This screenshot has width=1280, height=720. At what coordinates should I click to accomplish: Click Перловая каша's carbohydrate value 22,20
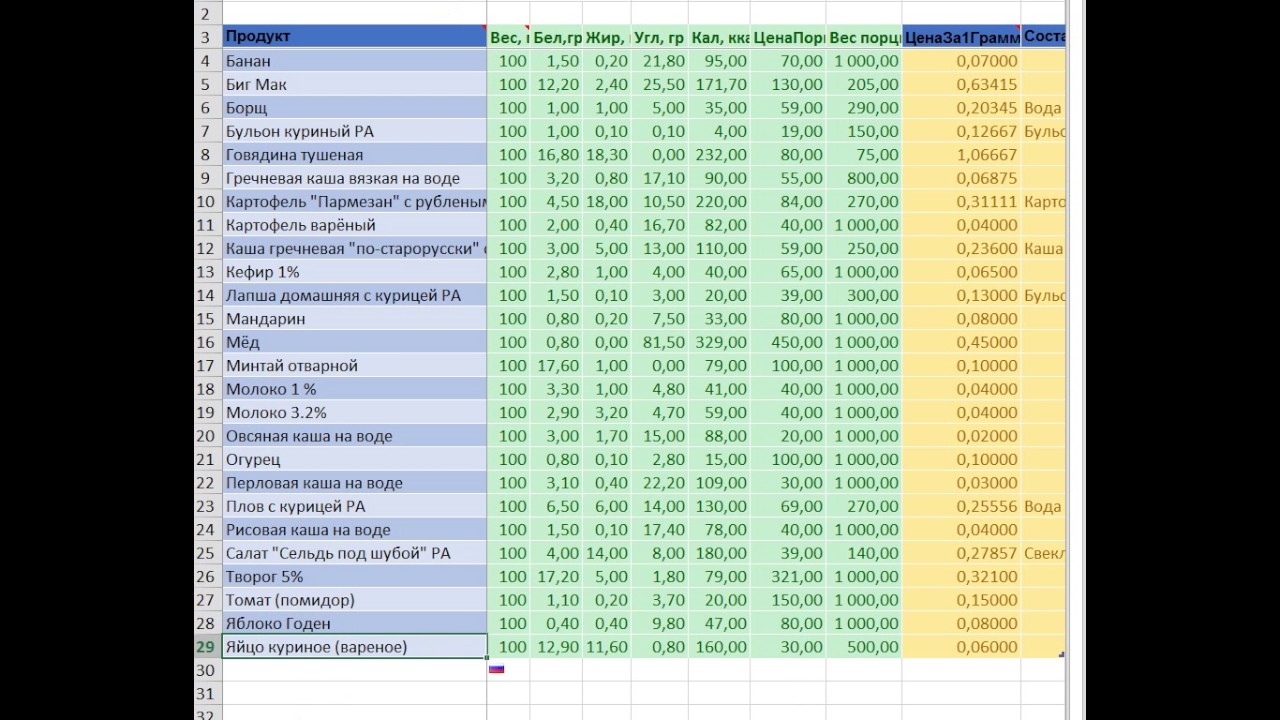click(x=659, y=483)
